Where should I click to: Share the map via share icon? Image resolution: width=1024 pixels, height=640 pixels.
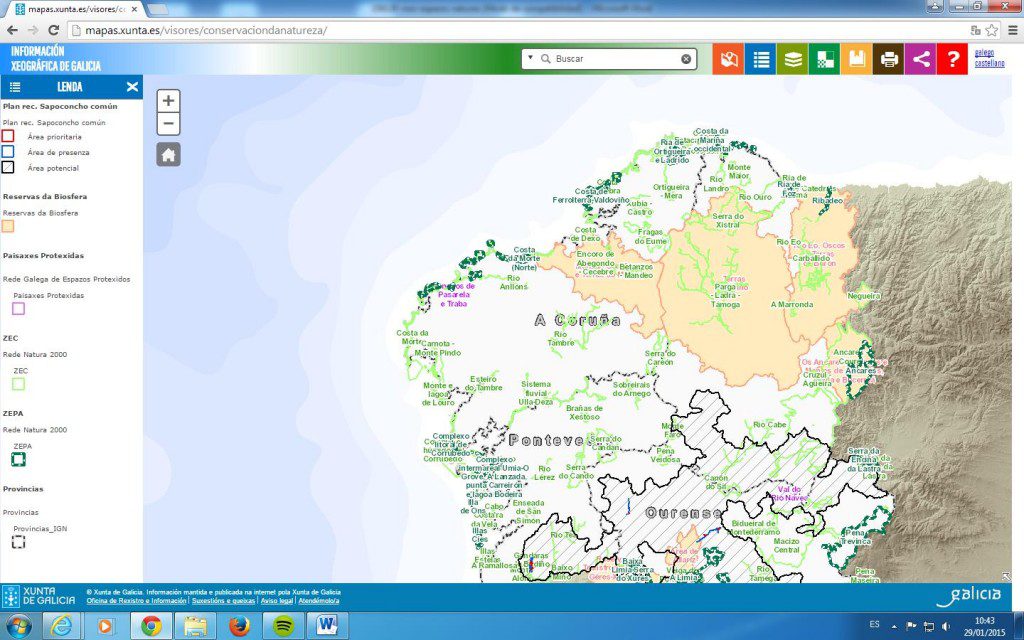click(921, 59)
